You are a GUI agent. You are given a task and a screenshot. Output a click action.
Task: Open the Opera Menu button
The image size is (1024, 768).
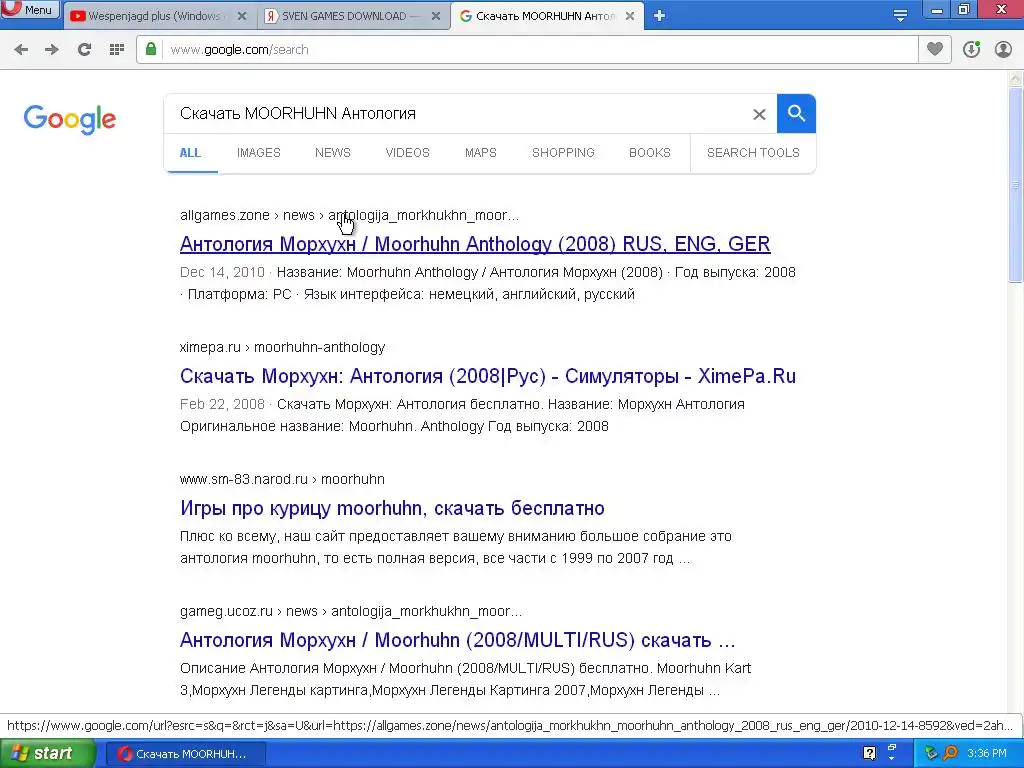click(x=30, y=9)
